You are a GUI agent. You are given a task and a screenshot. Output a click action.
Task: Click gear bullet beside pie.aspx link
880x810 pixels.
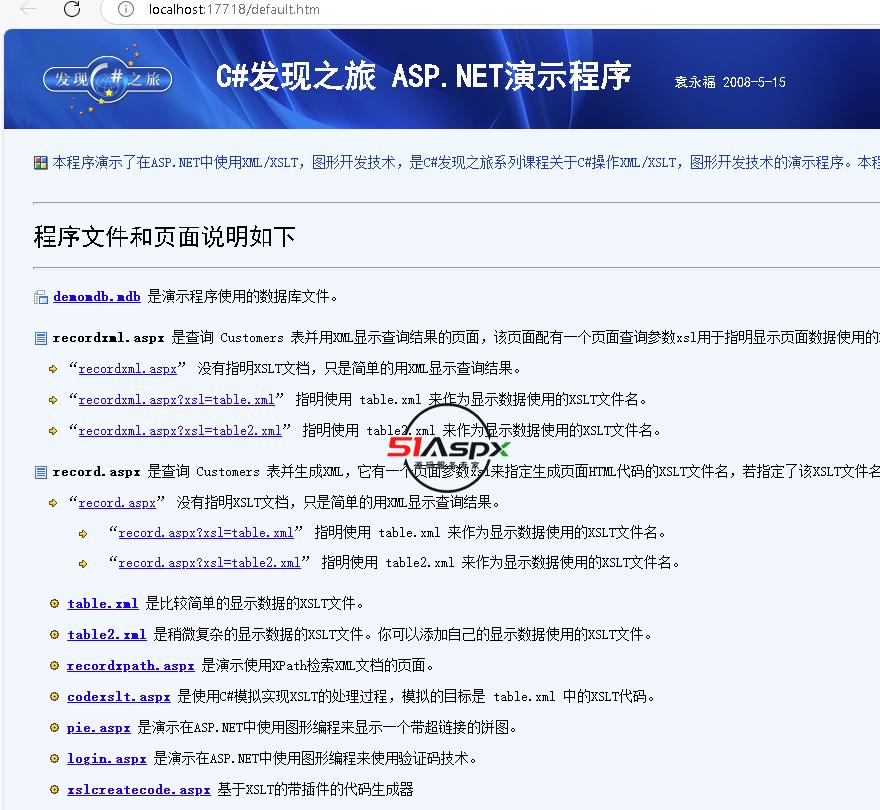click(x=54, y=728)
